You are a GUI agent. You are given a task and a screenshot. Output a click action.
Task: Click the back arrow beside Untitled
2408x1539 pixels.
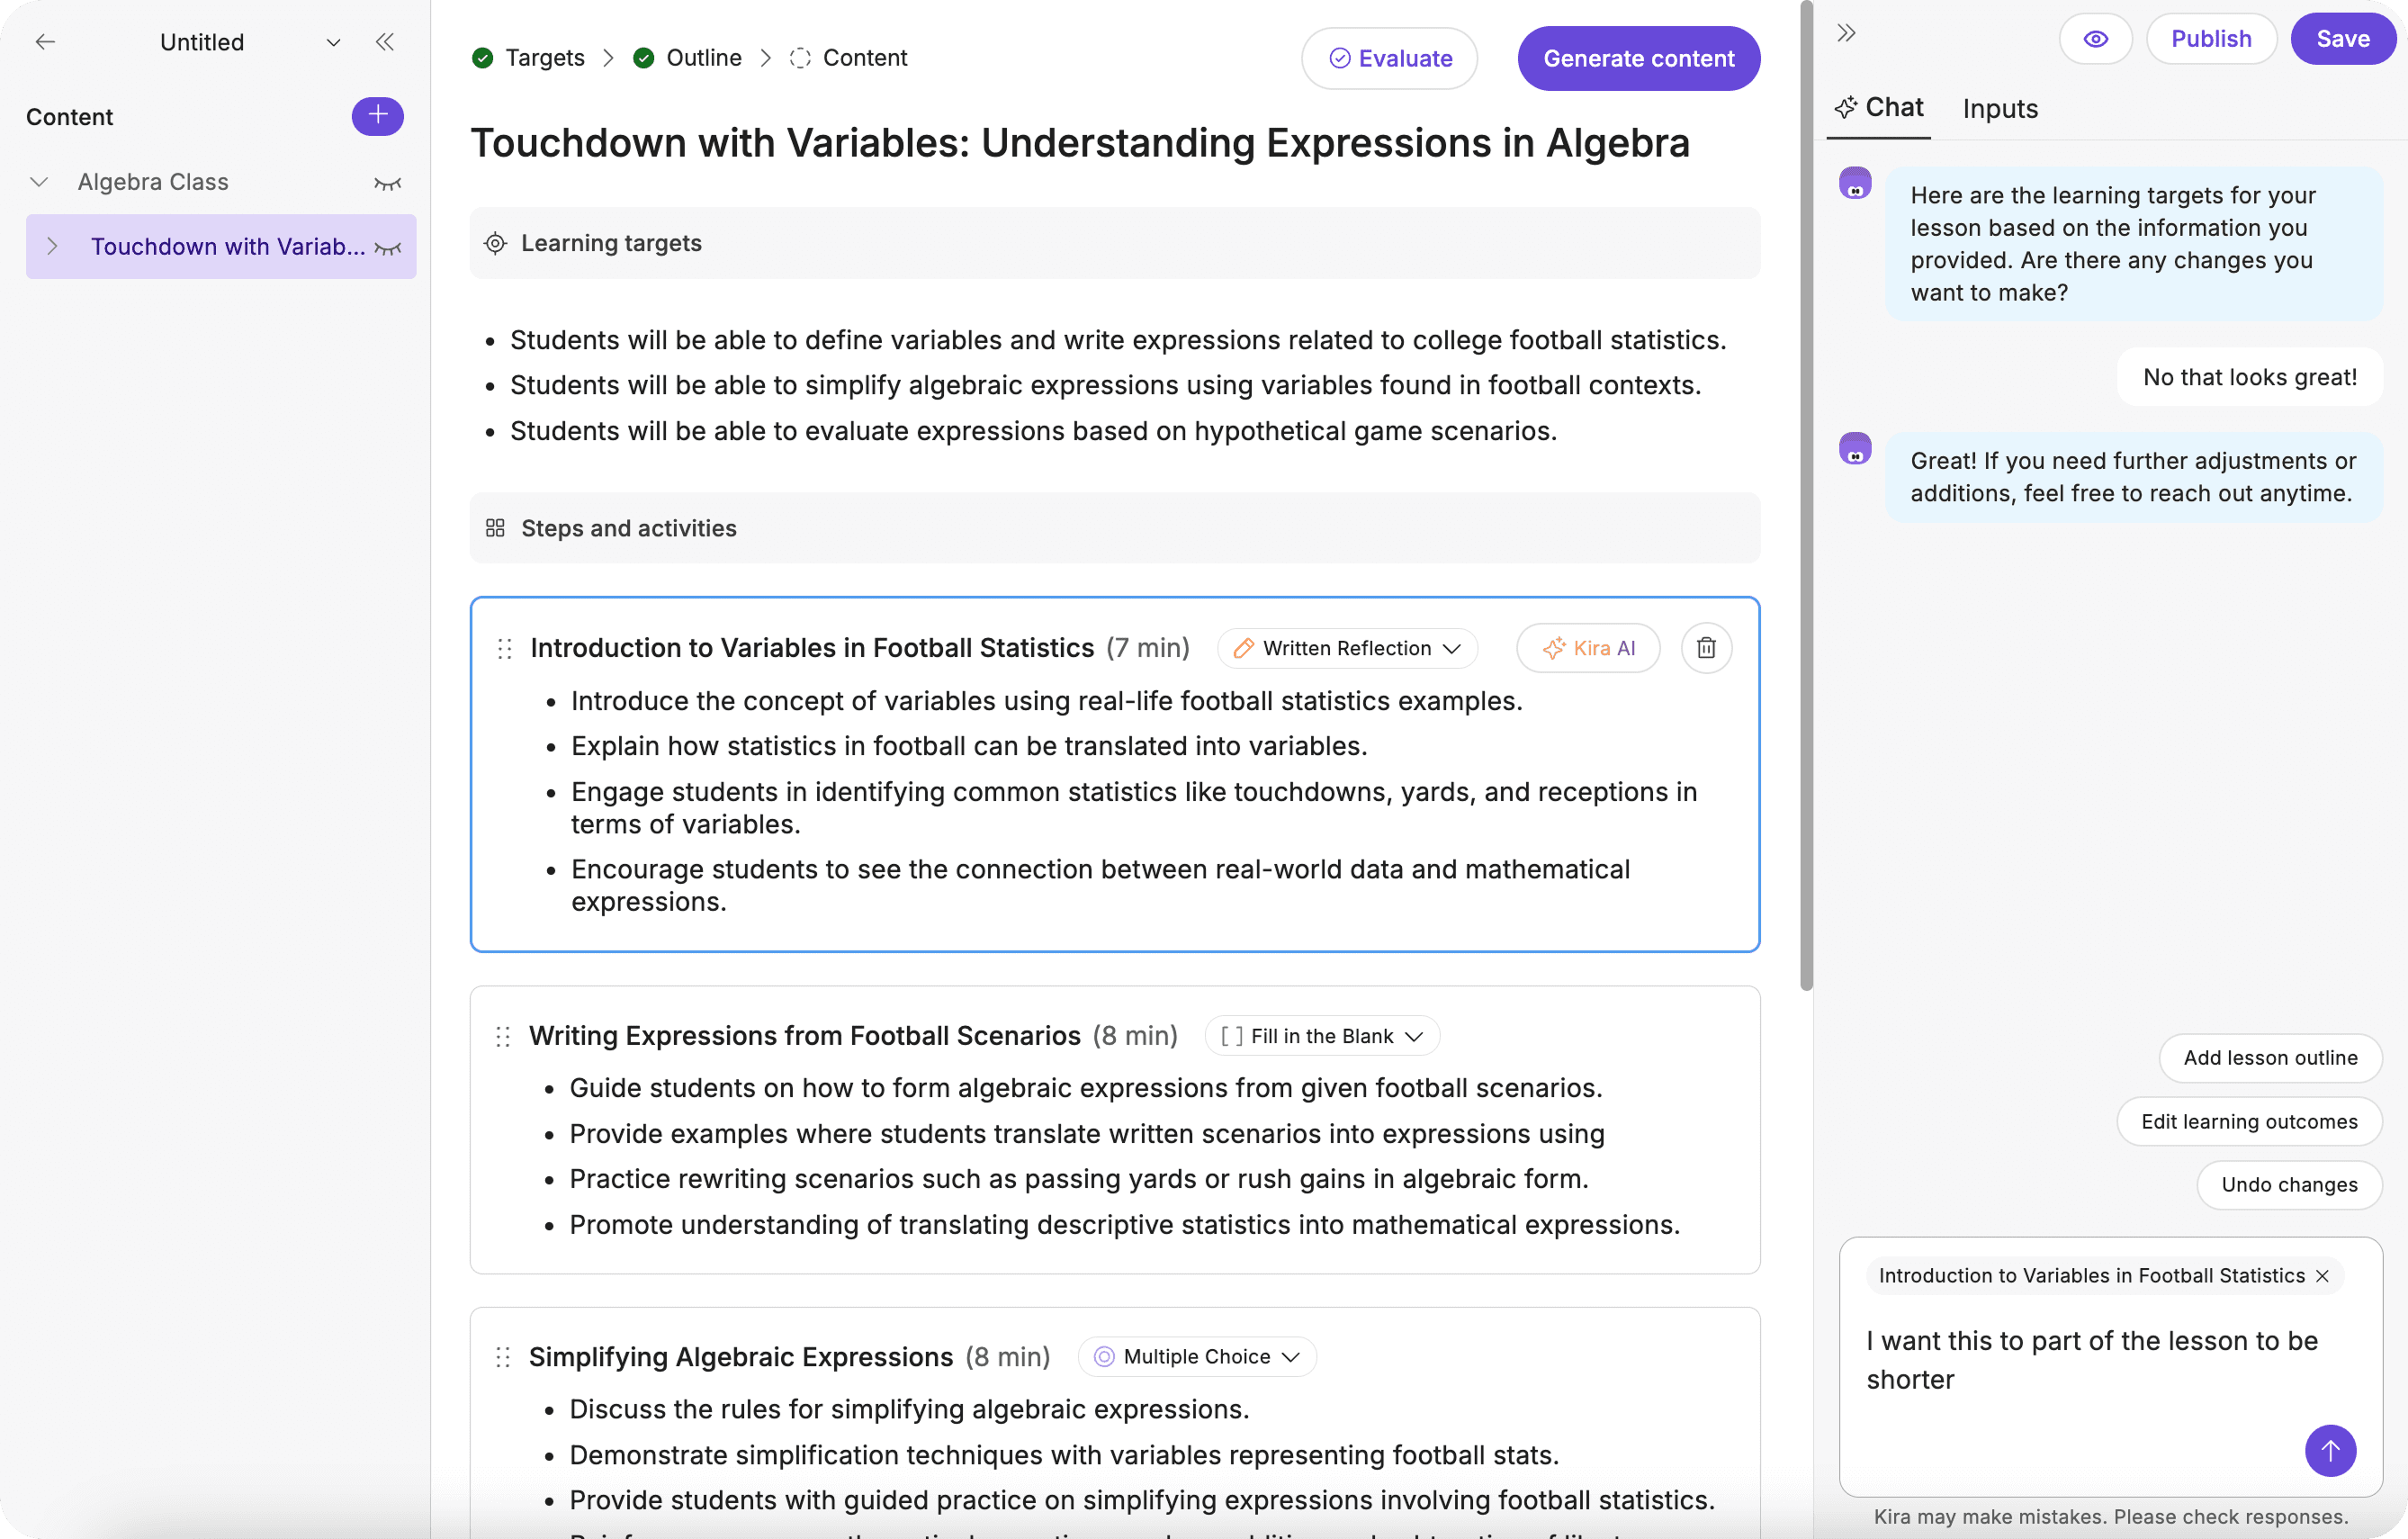point(45,42)
